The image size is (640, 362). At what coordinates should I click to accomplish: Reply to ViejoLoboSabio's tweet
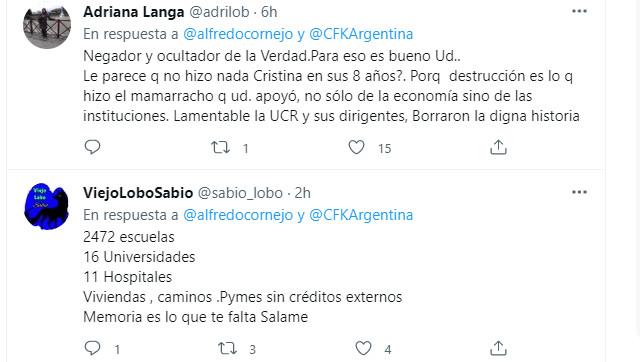click(x=92, y=348)
